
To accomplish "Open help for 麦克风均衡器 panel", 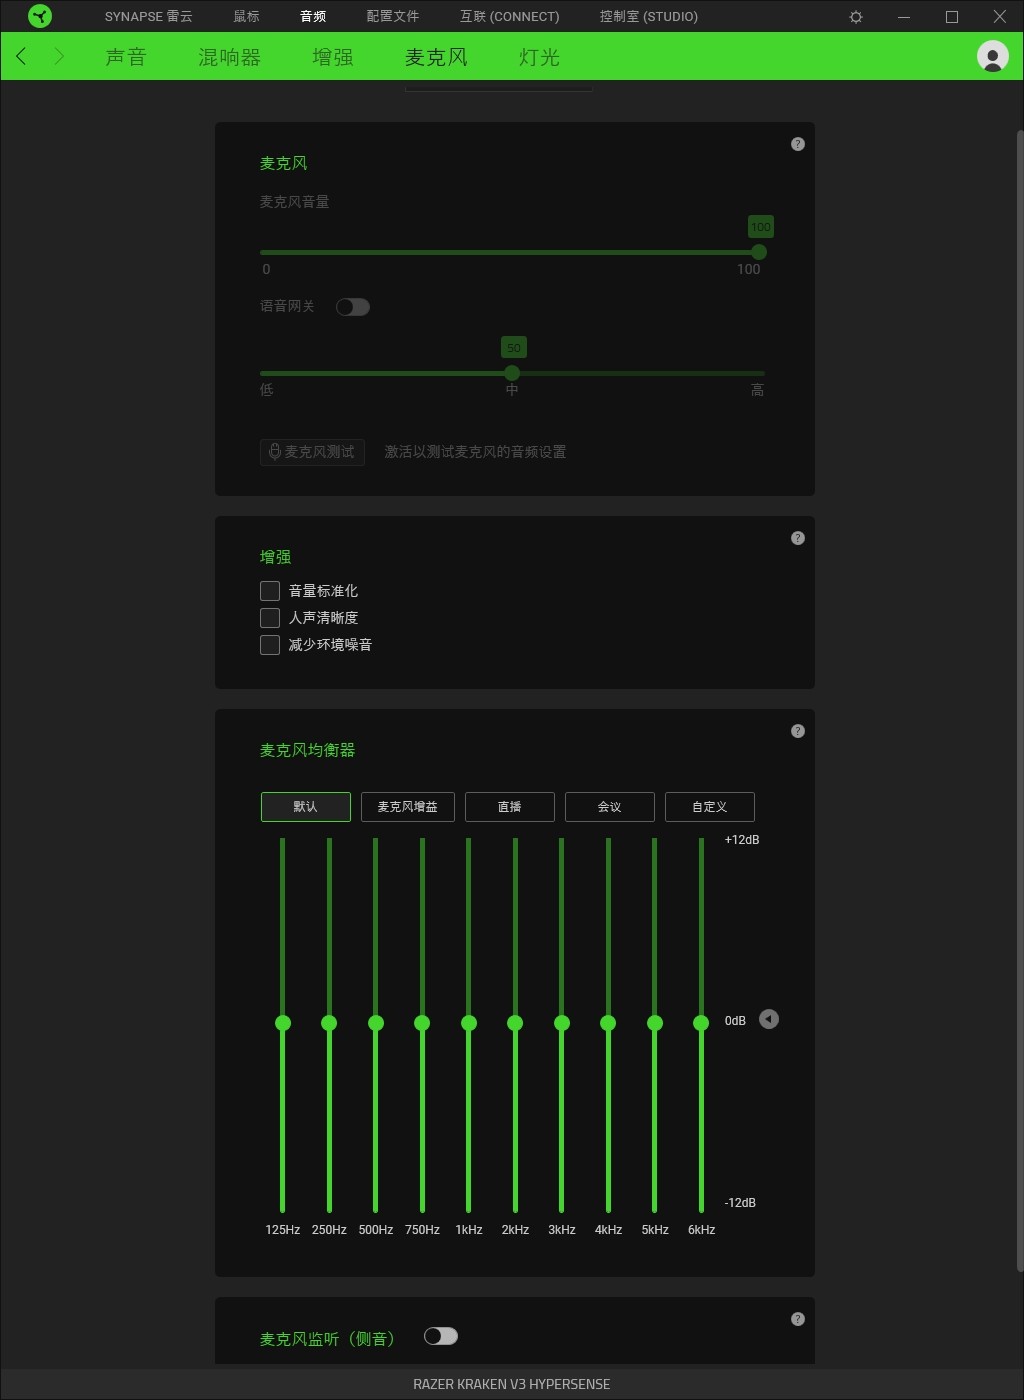I will point(798,731).
